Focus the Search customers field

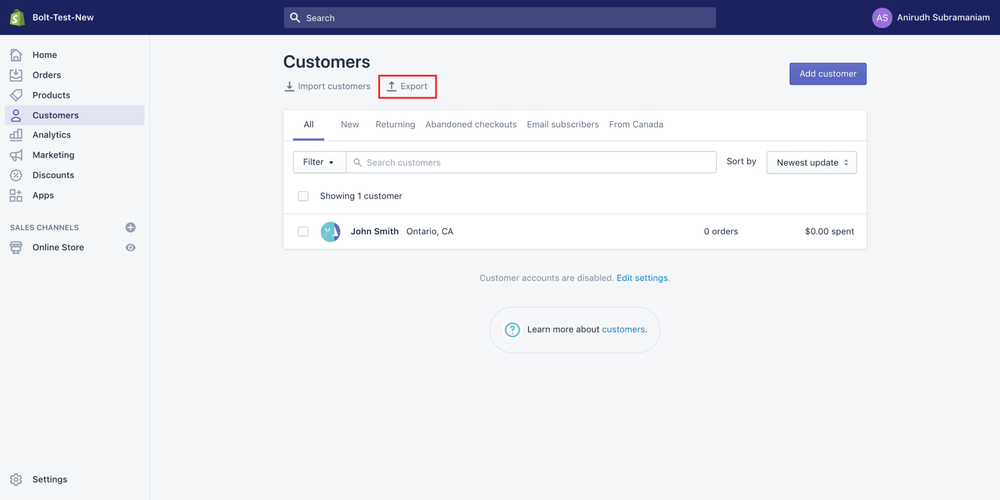[x=531, y=162]
